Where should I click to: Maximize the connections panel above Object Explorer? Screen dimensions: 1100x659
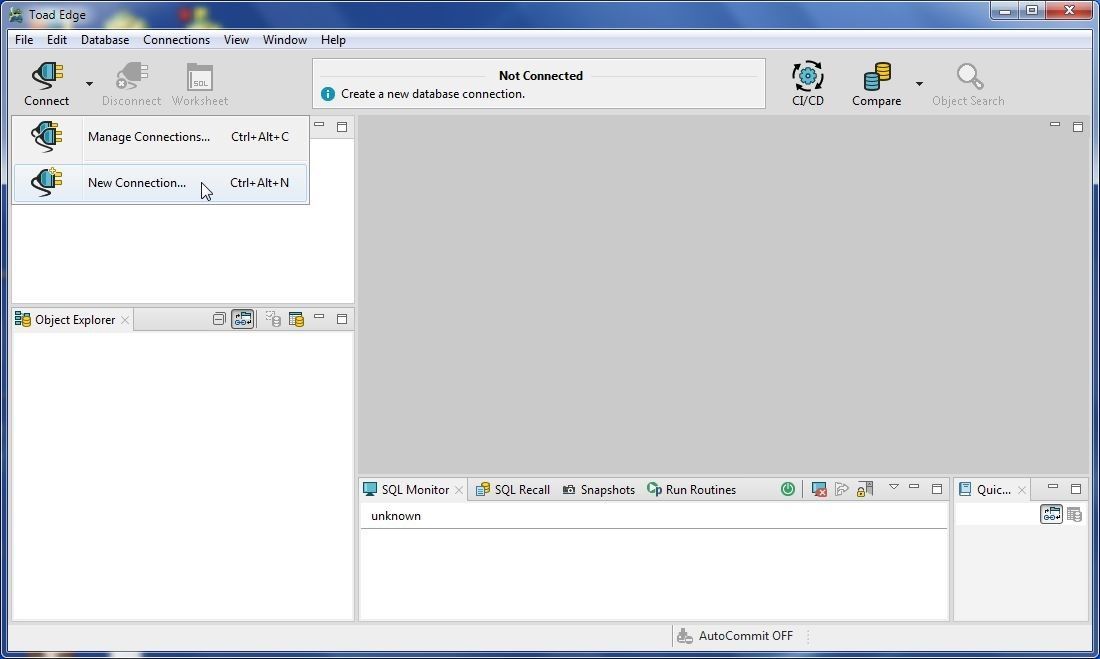pos(342,127)
